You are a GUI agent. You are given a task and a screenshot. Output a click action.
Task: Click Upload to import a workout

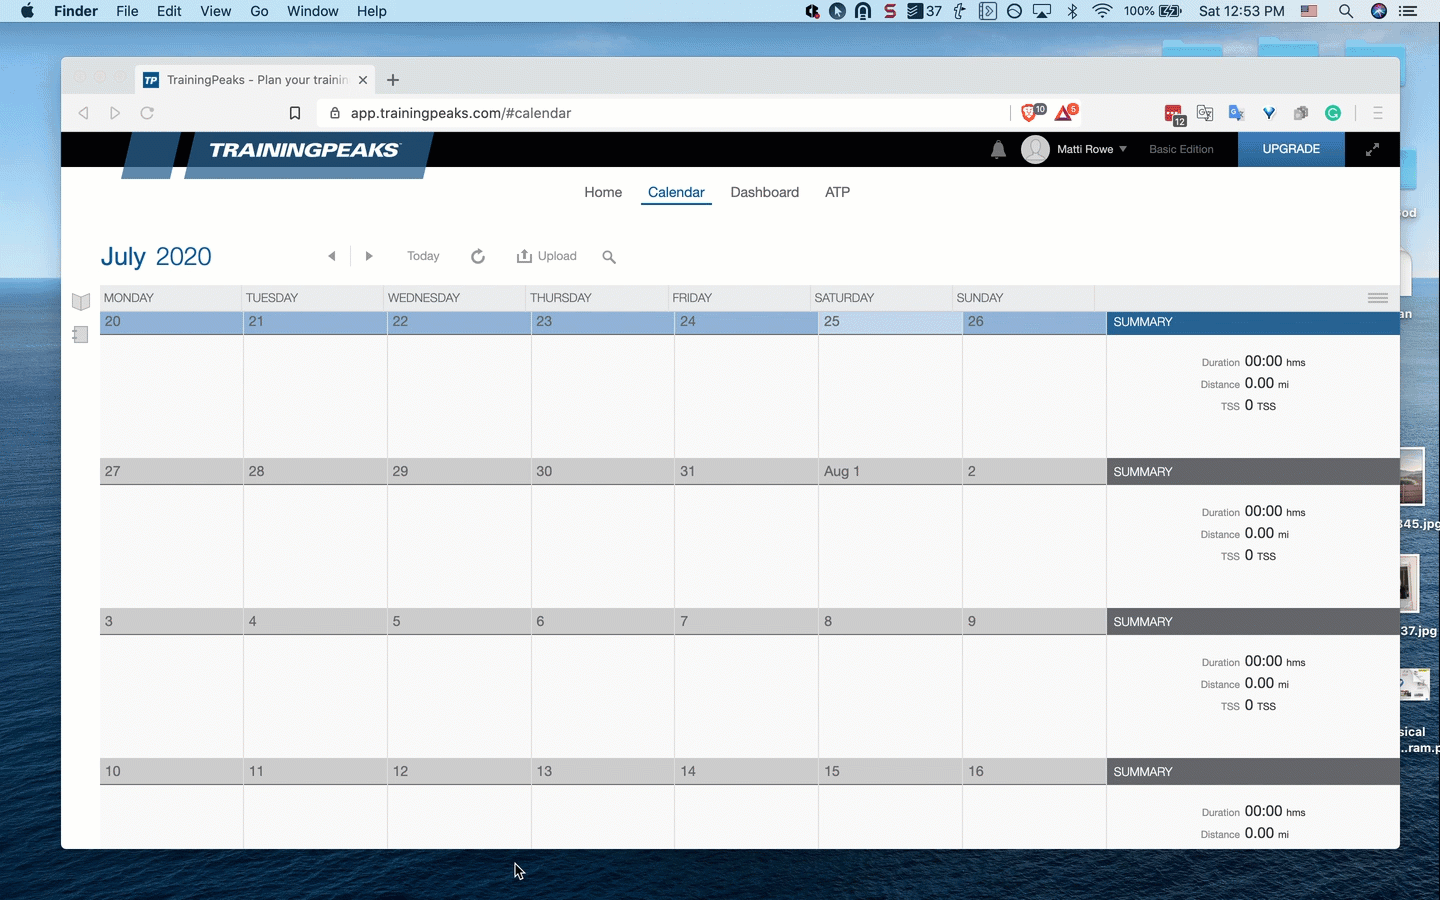coord(547,256)
